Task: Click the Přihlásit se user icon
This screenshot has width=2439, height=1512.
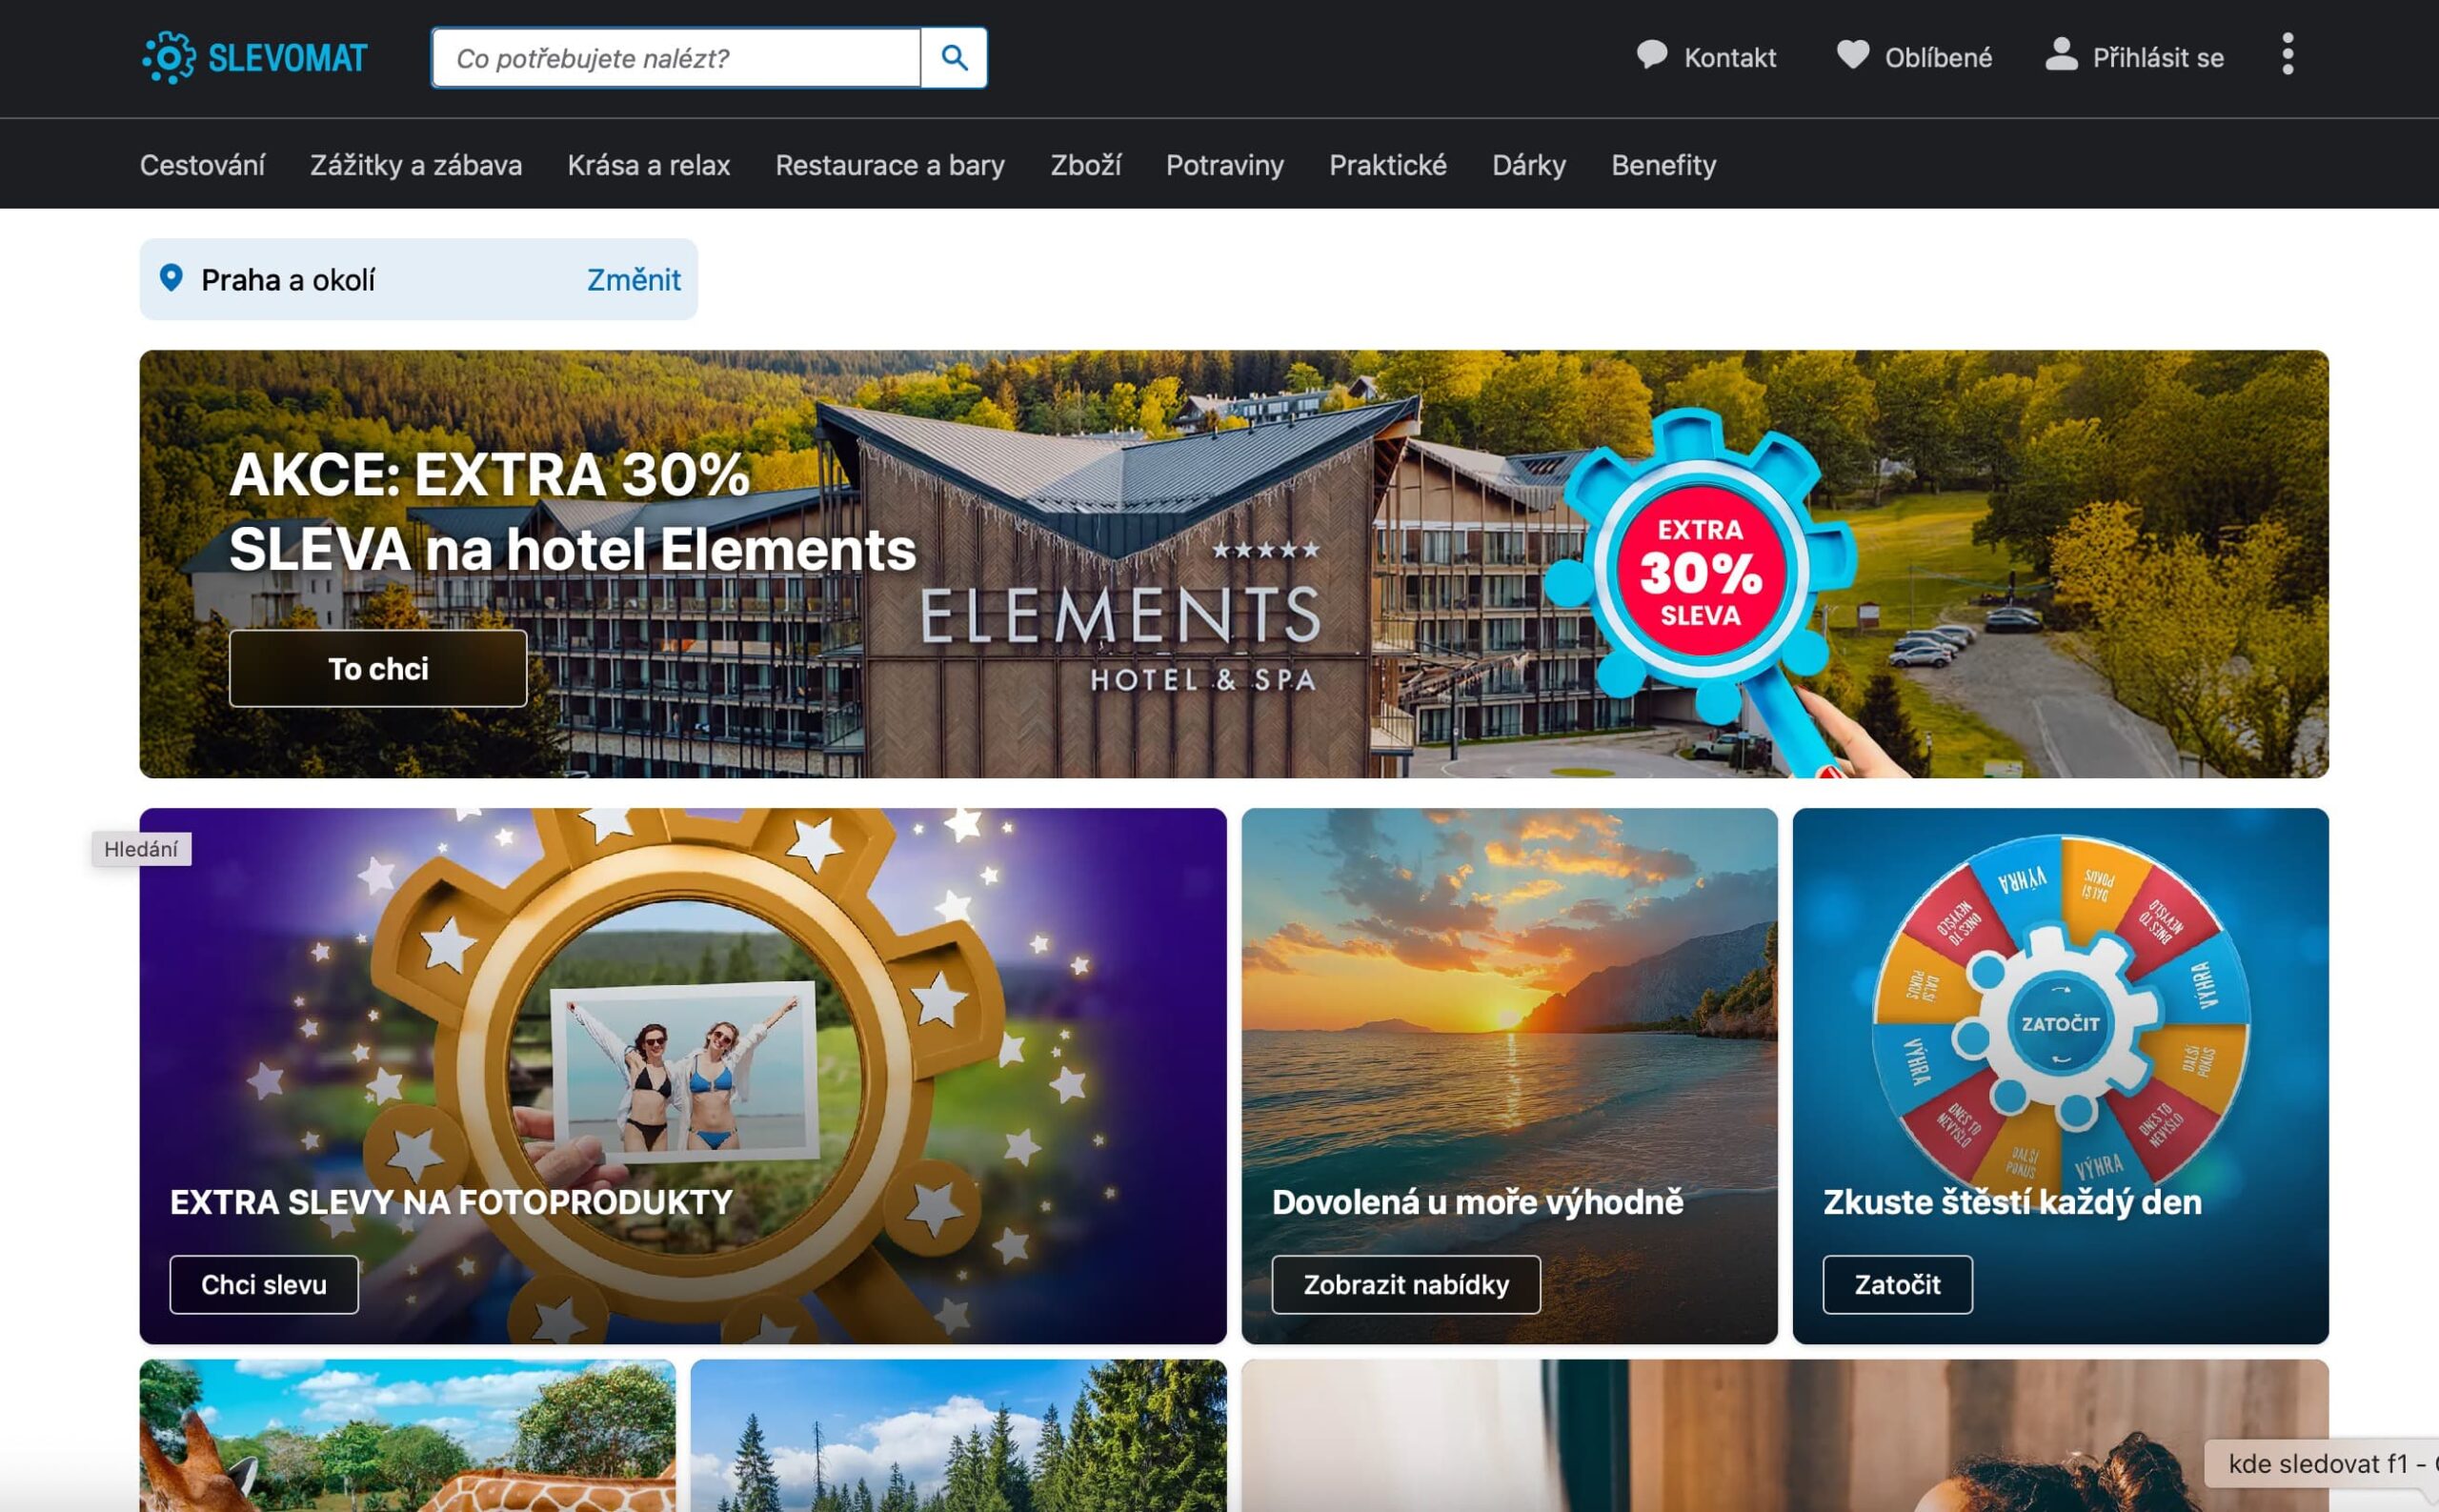Action: [x=2061, y=55]
